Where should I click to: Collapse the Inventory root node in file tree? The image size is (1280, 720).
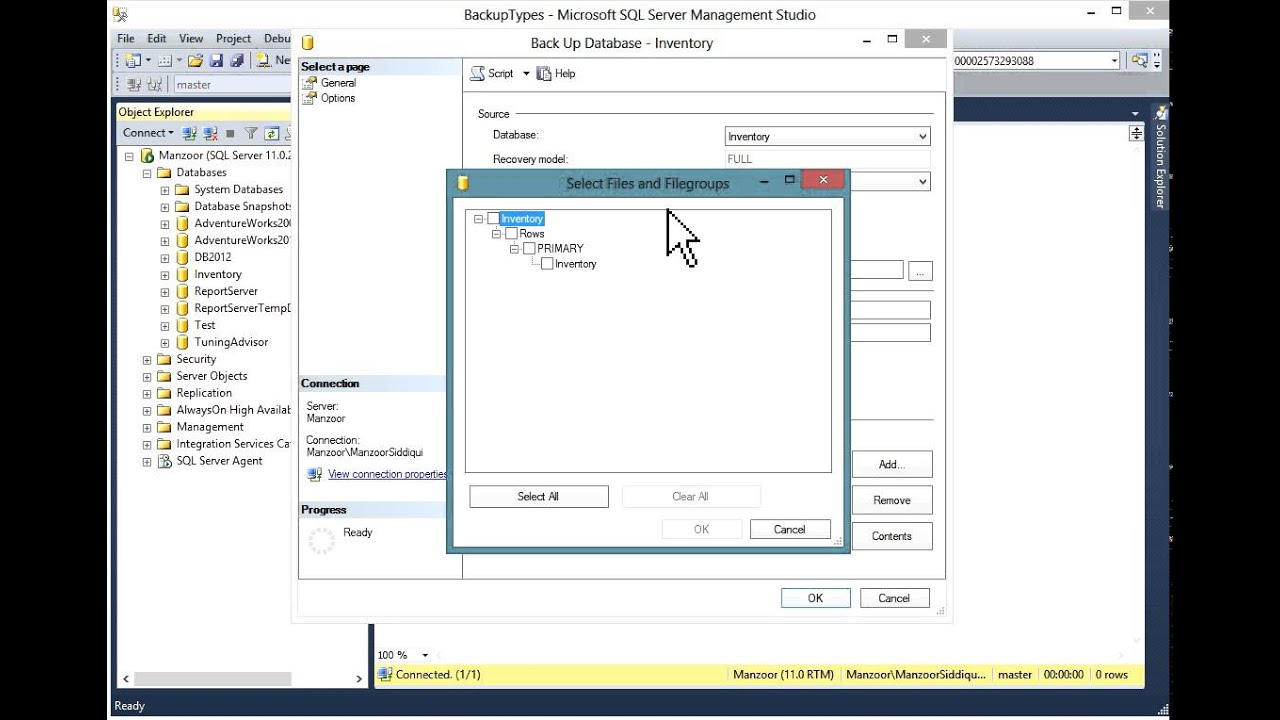point(478,219)
